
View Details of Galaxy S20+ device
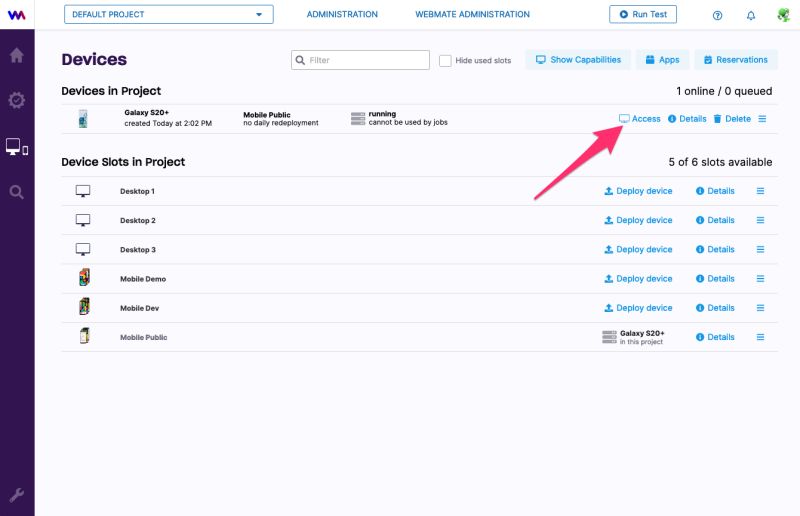[x=687, y=119]
